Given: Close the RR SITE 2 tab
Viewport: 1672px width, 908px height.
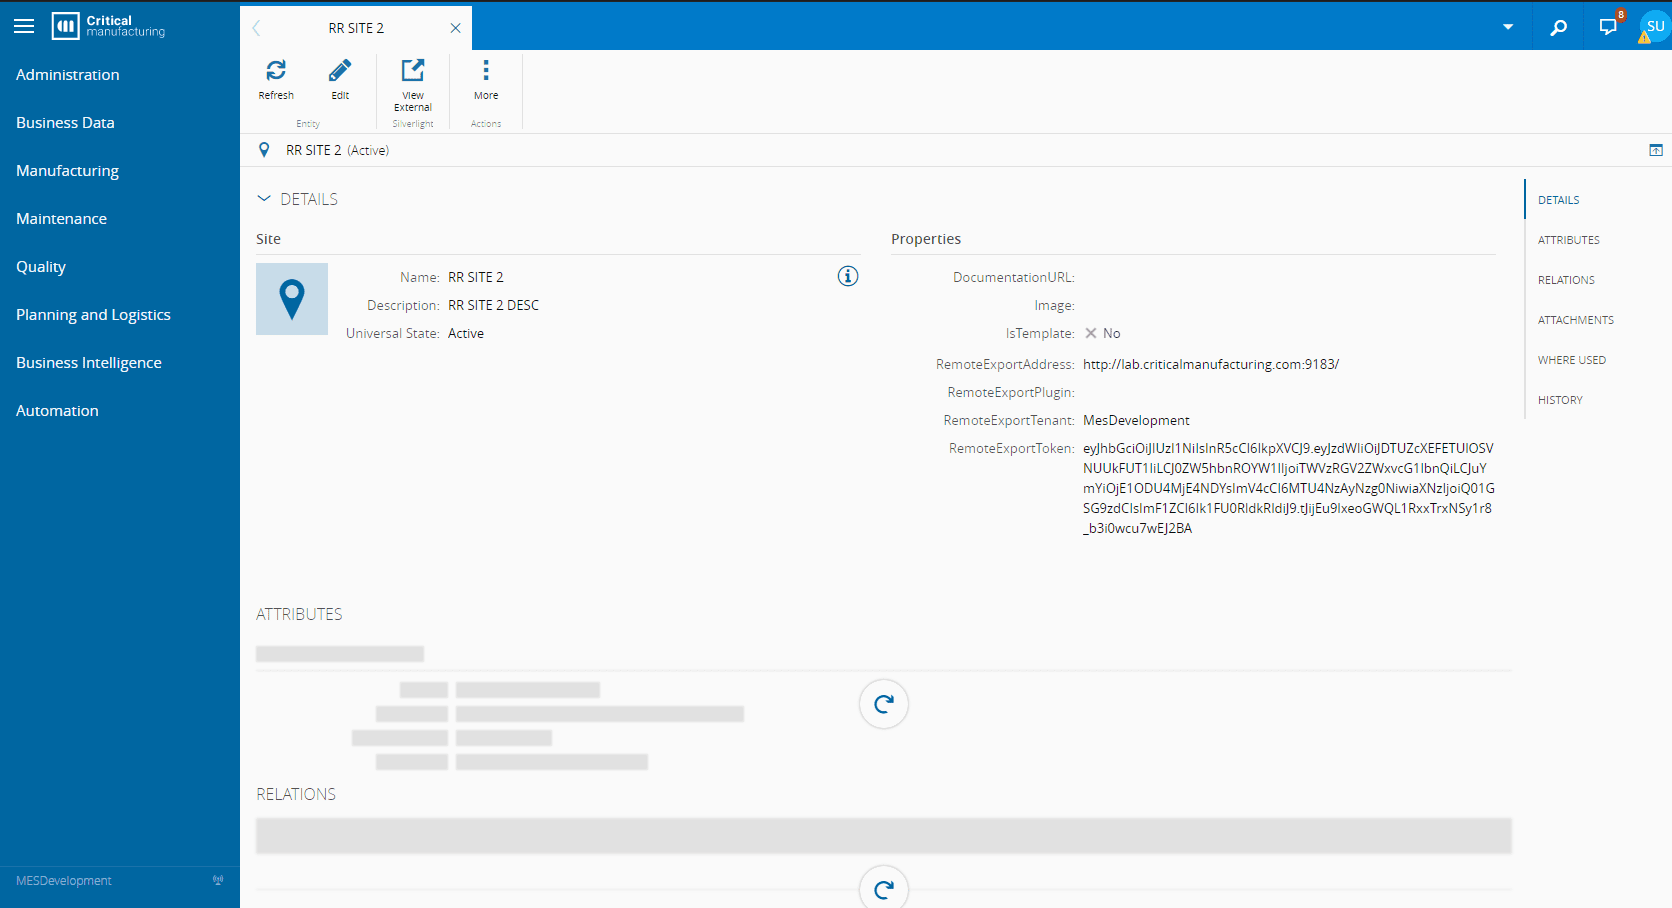Looking at the screenshot, I should (455, 28).
